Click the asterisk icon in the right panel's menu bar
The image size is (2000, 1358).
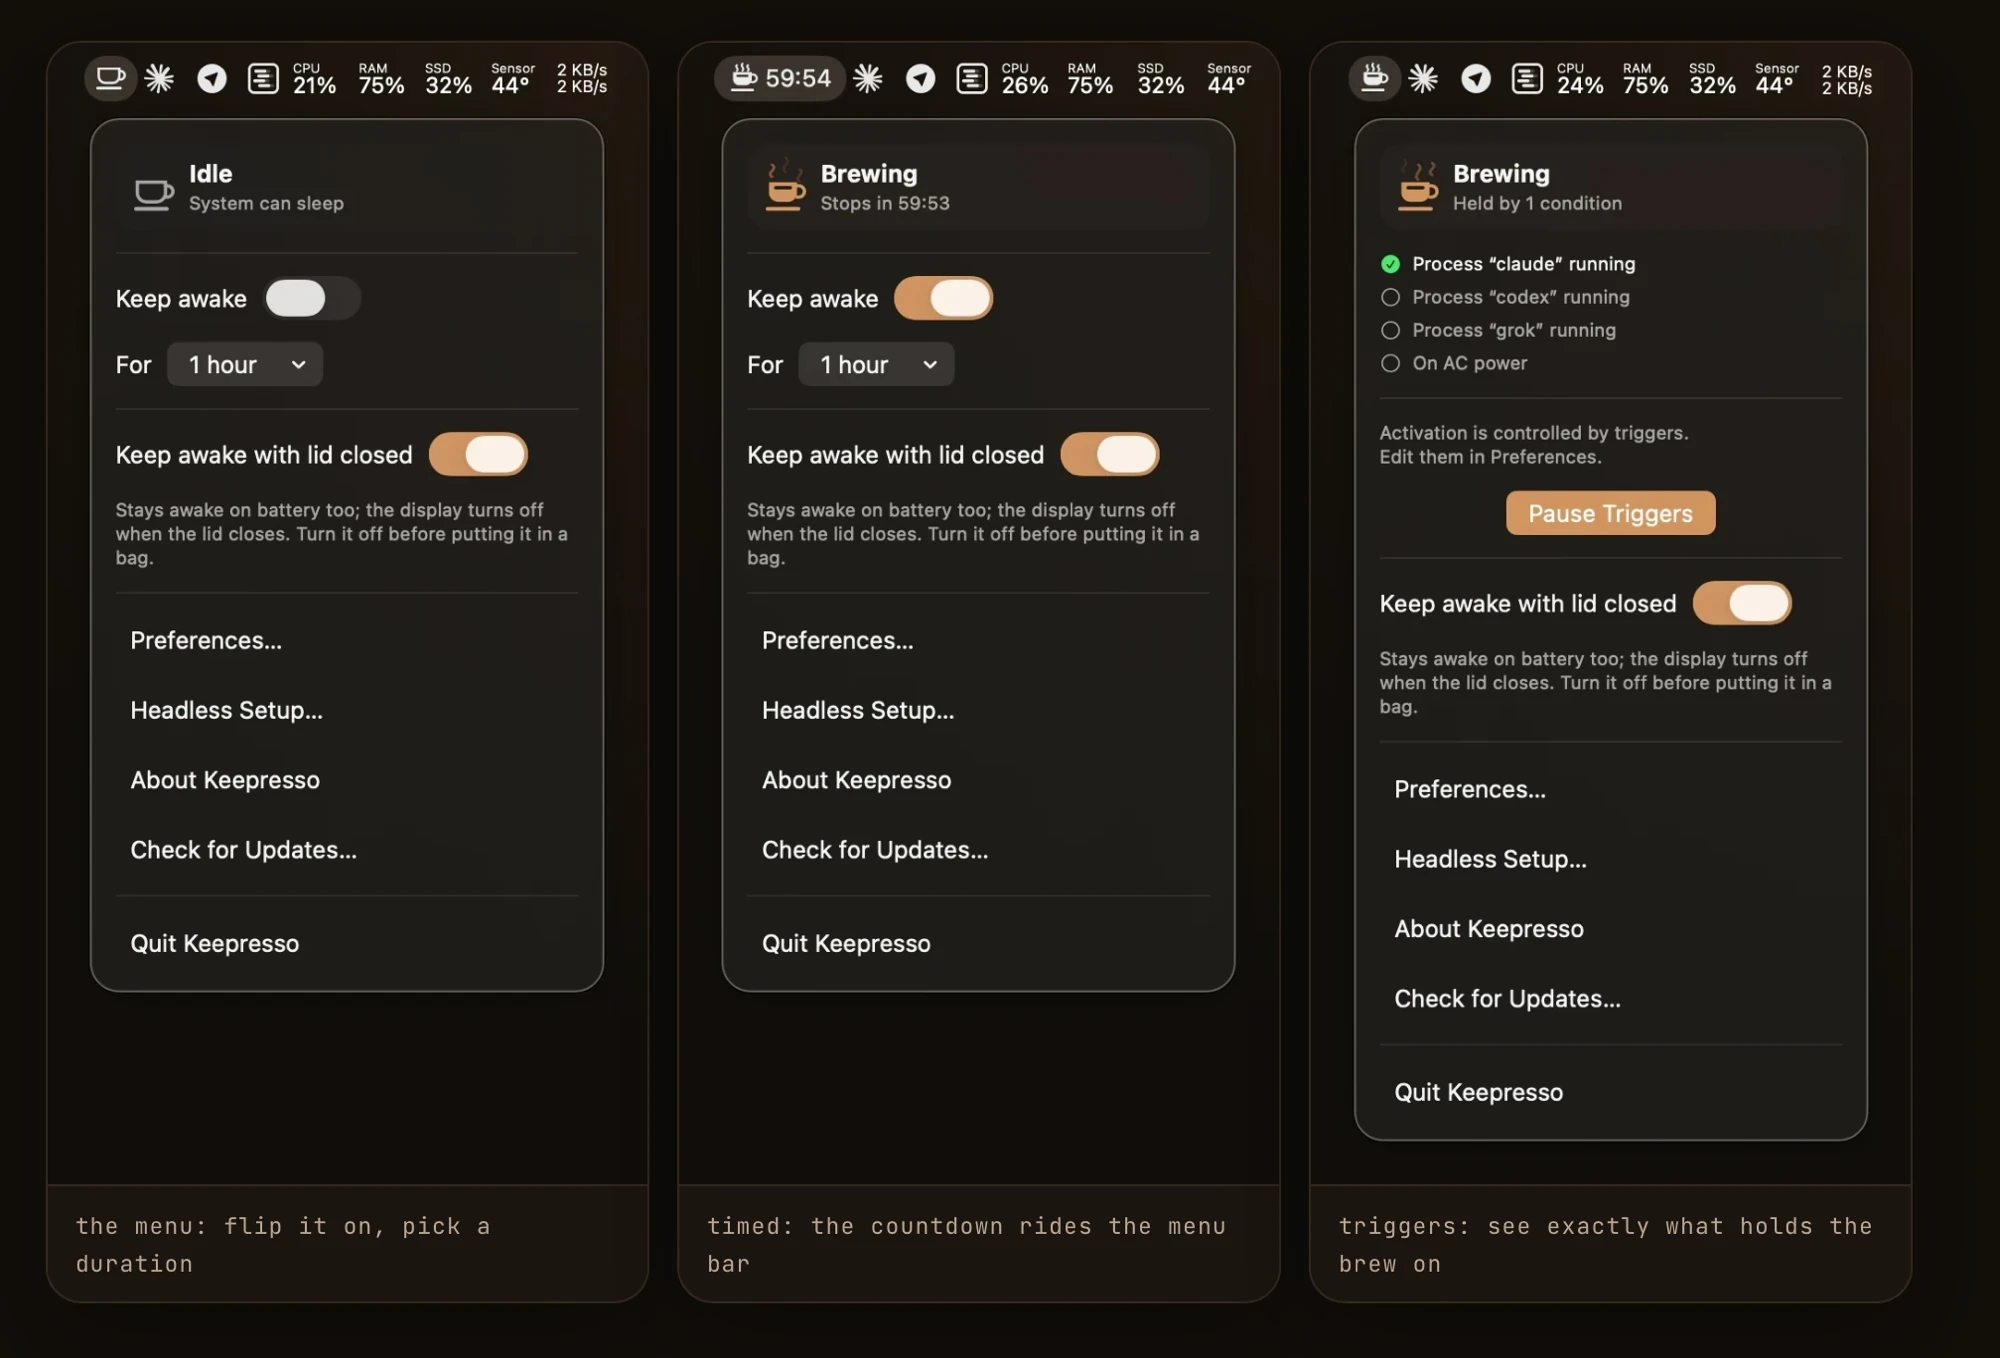click(x=1423, y=78)
